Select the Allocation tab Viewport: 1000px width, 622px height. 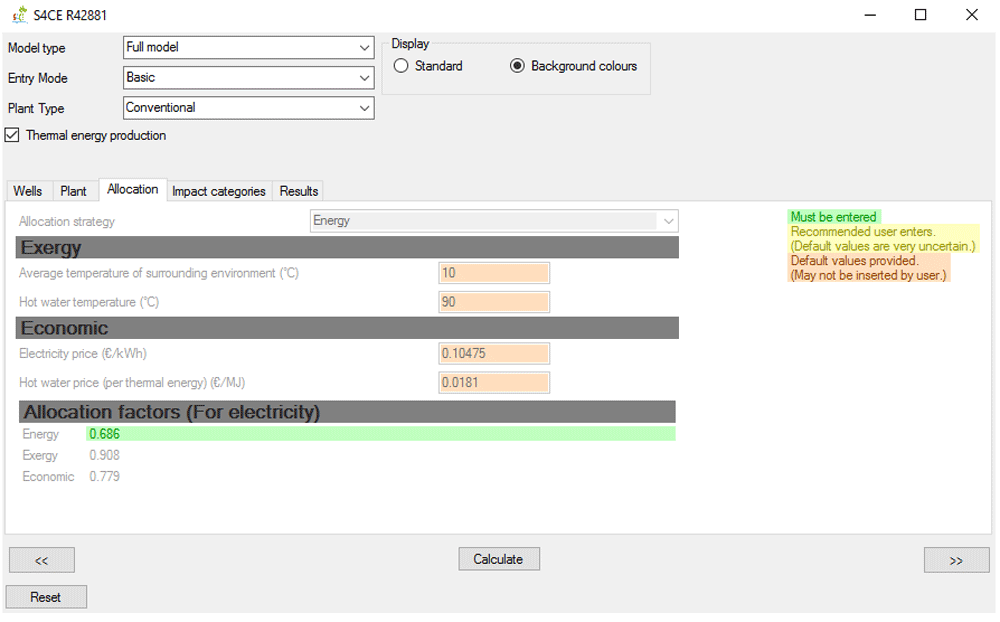[x=133, y=189]
